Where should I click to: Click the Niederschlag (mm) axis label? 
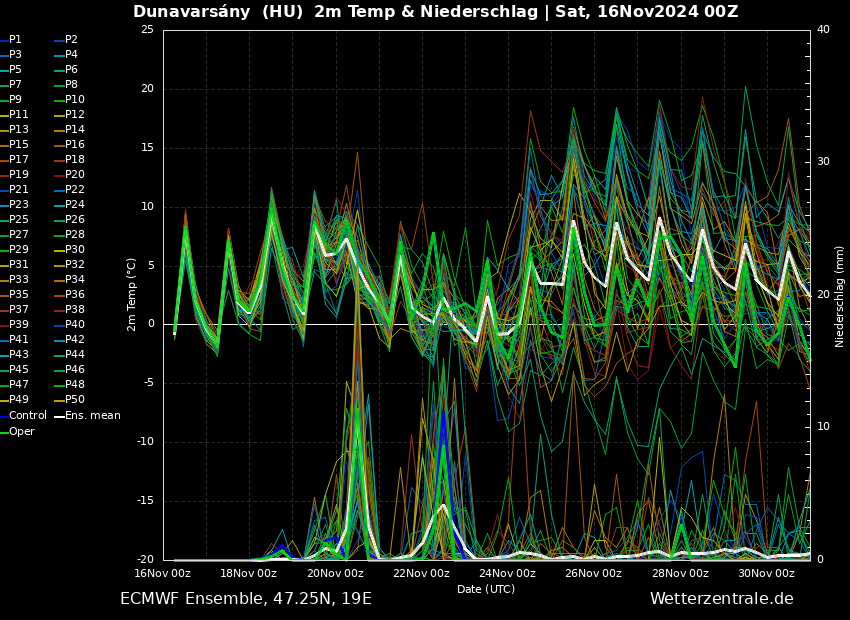click(840, 296)
